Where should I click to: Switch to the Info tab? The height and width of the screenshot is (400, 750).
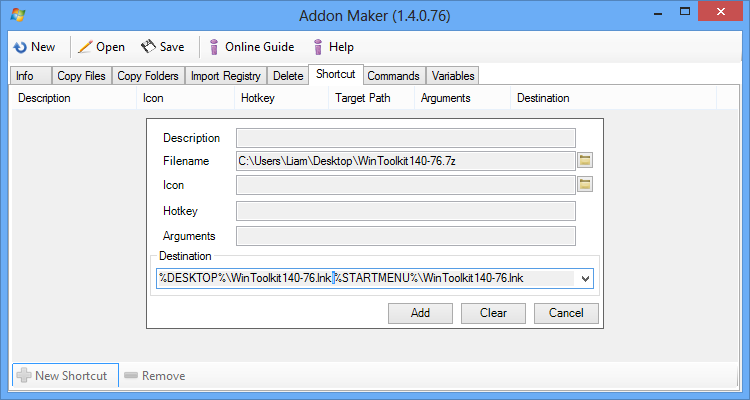pos(31,76)
